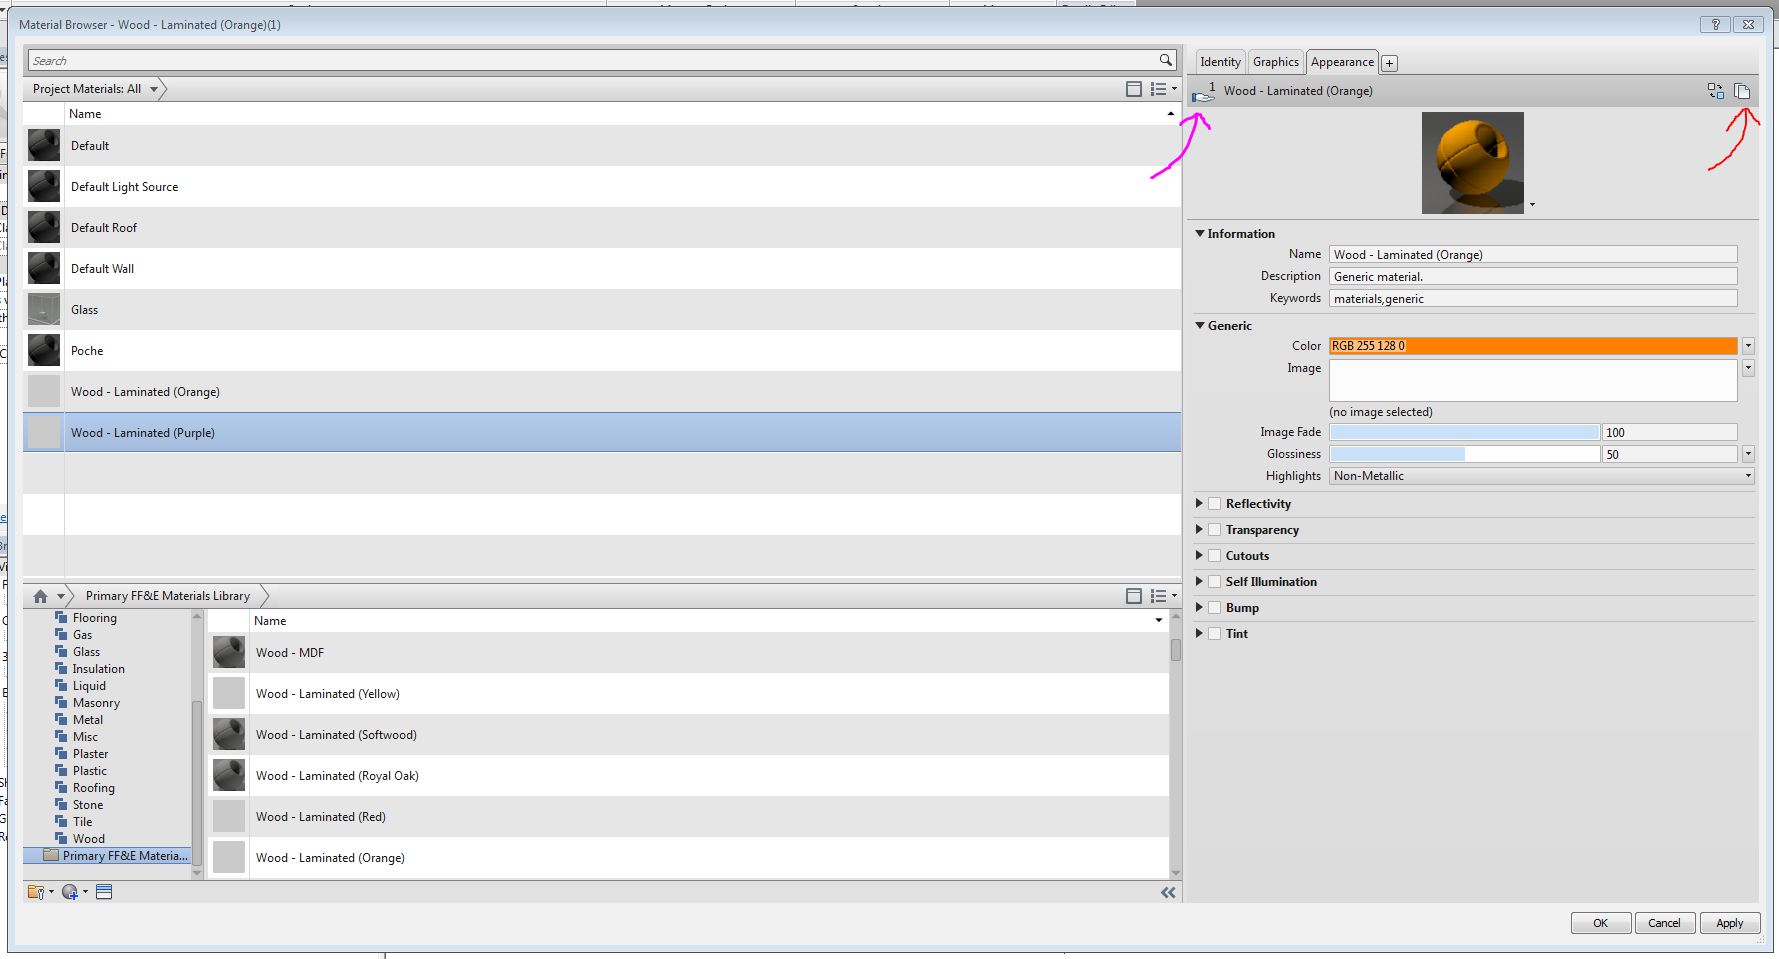Image resolution: width=1779 pixels, height=959 pixels.
Task: Click the appearance Name input field
Action: (1533, 255)
